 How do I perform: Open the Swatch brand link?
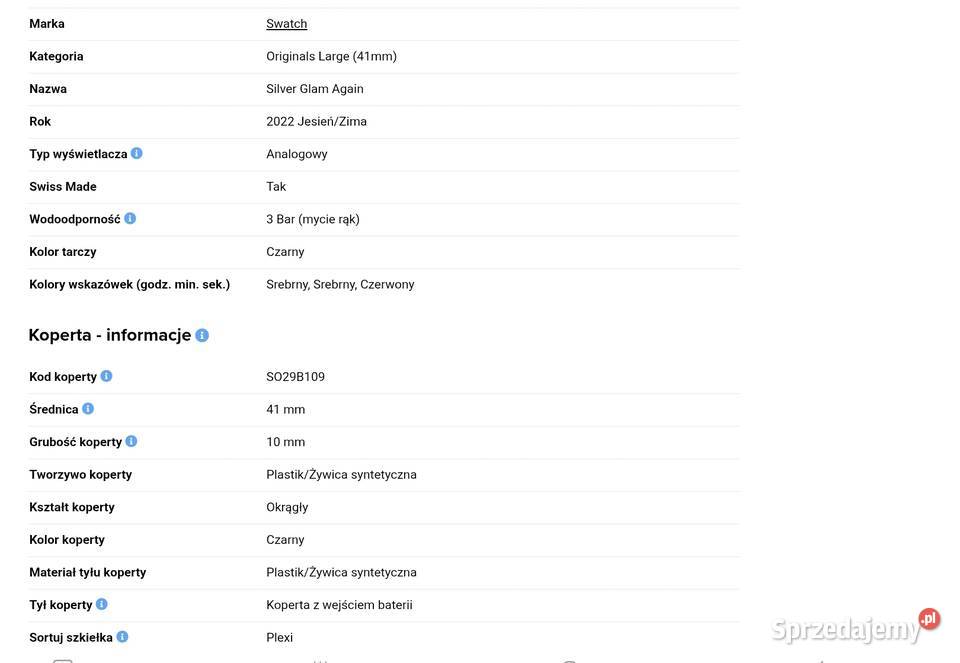(x=286, y=23)
